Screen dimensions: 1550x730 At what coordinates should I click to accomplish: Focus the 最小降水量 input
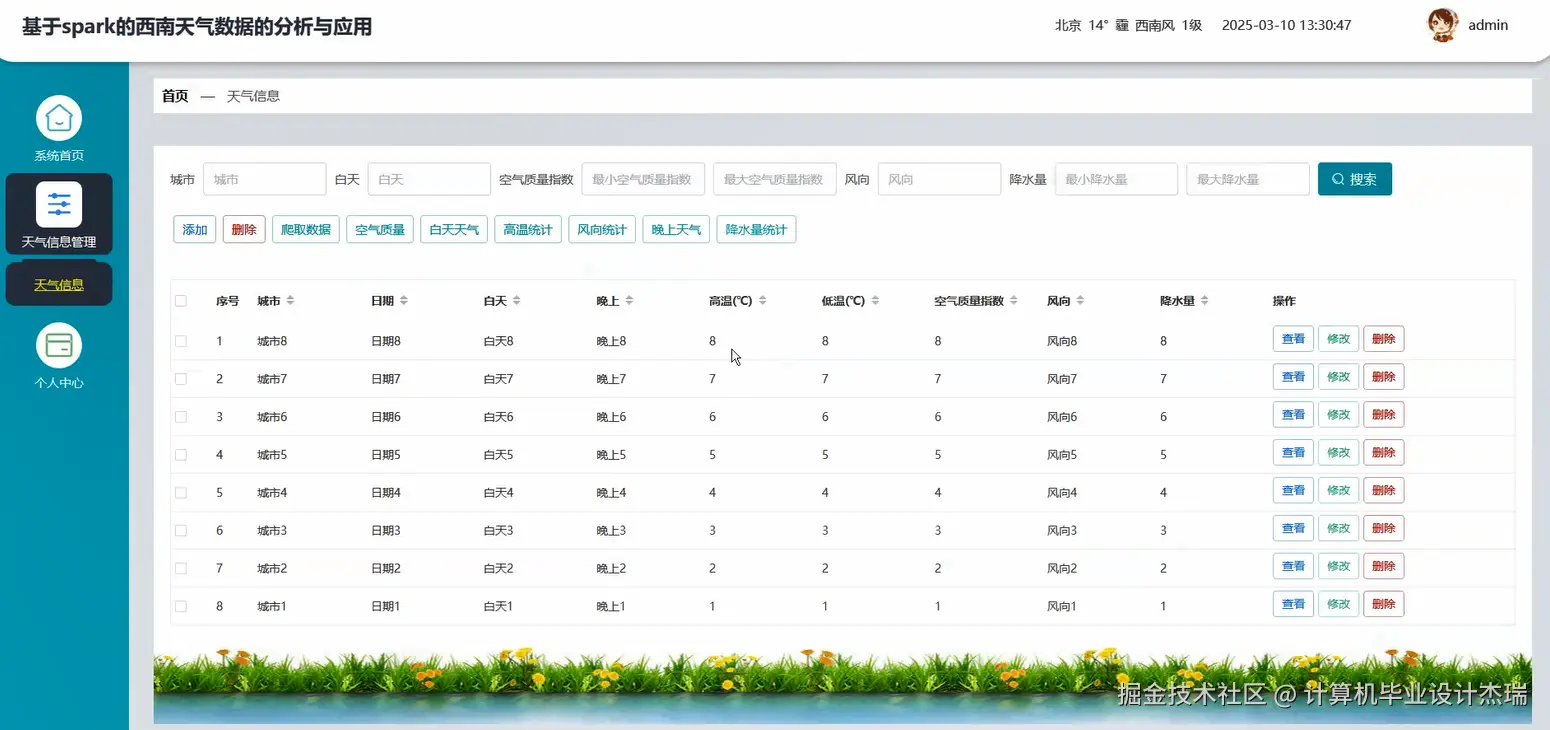pyautogui.click(x=1116, y=179)
